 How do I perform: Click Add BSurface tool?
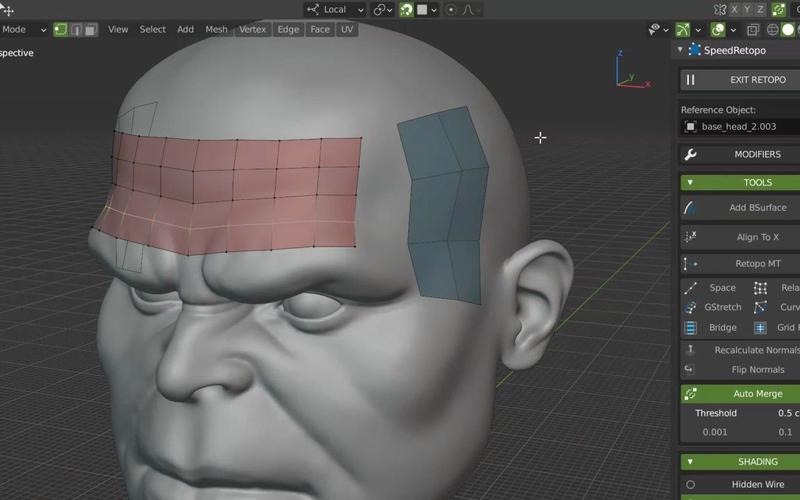(x=740, y=208)
